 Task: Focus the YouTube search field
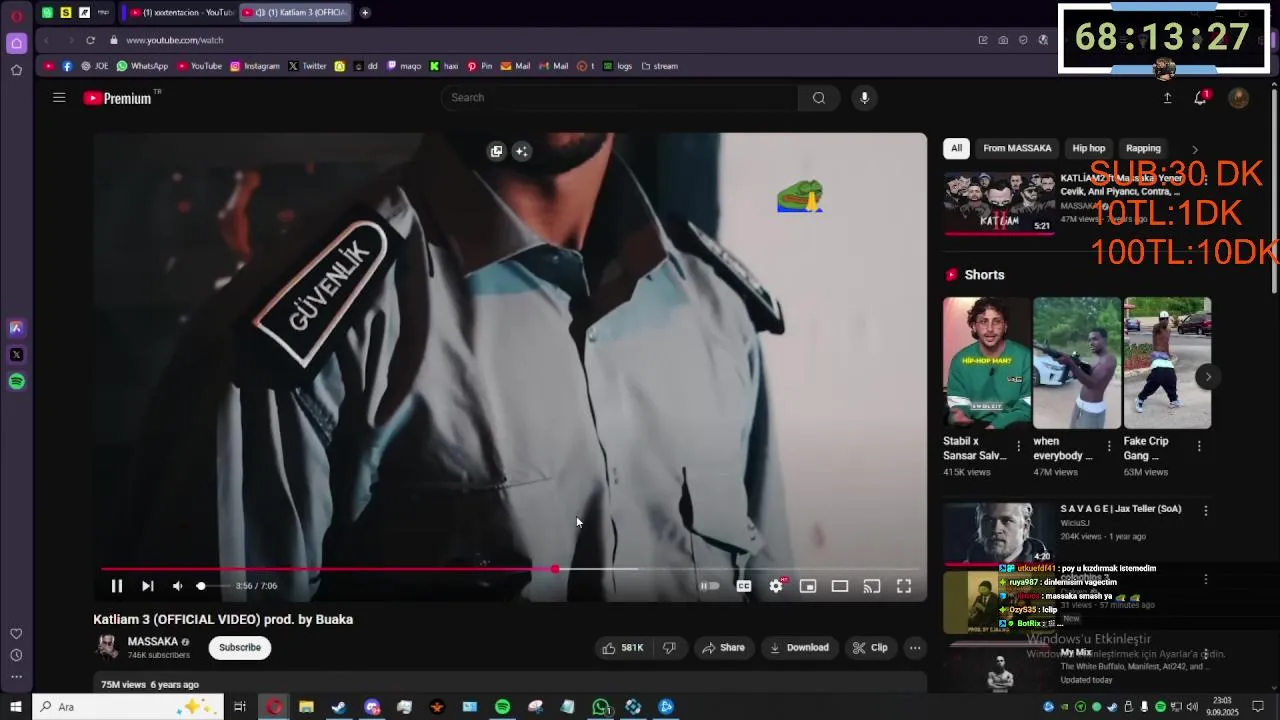620,98
